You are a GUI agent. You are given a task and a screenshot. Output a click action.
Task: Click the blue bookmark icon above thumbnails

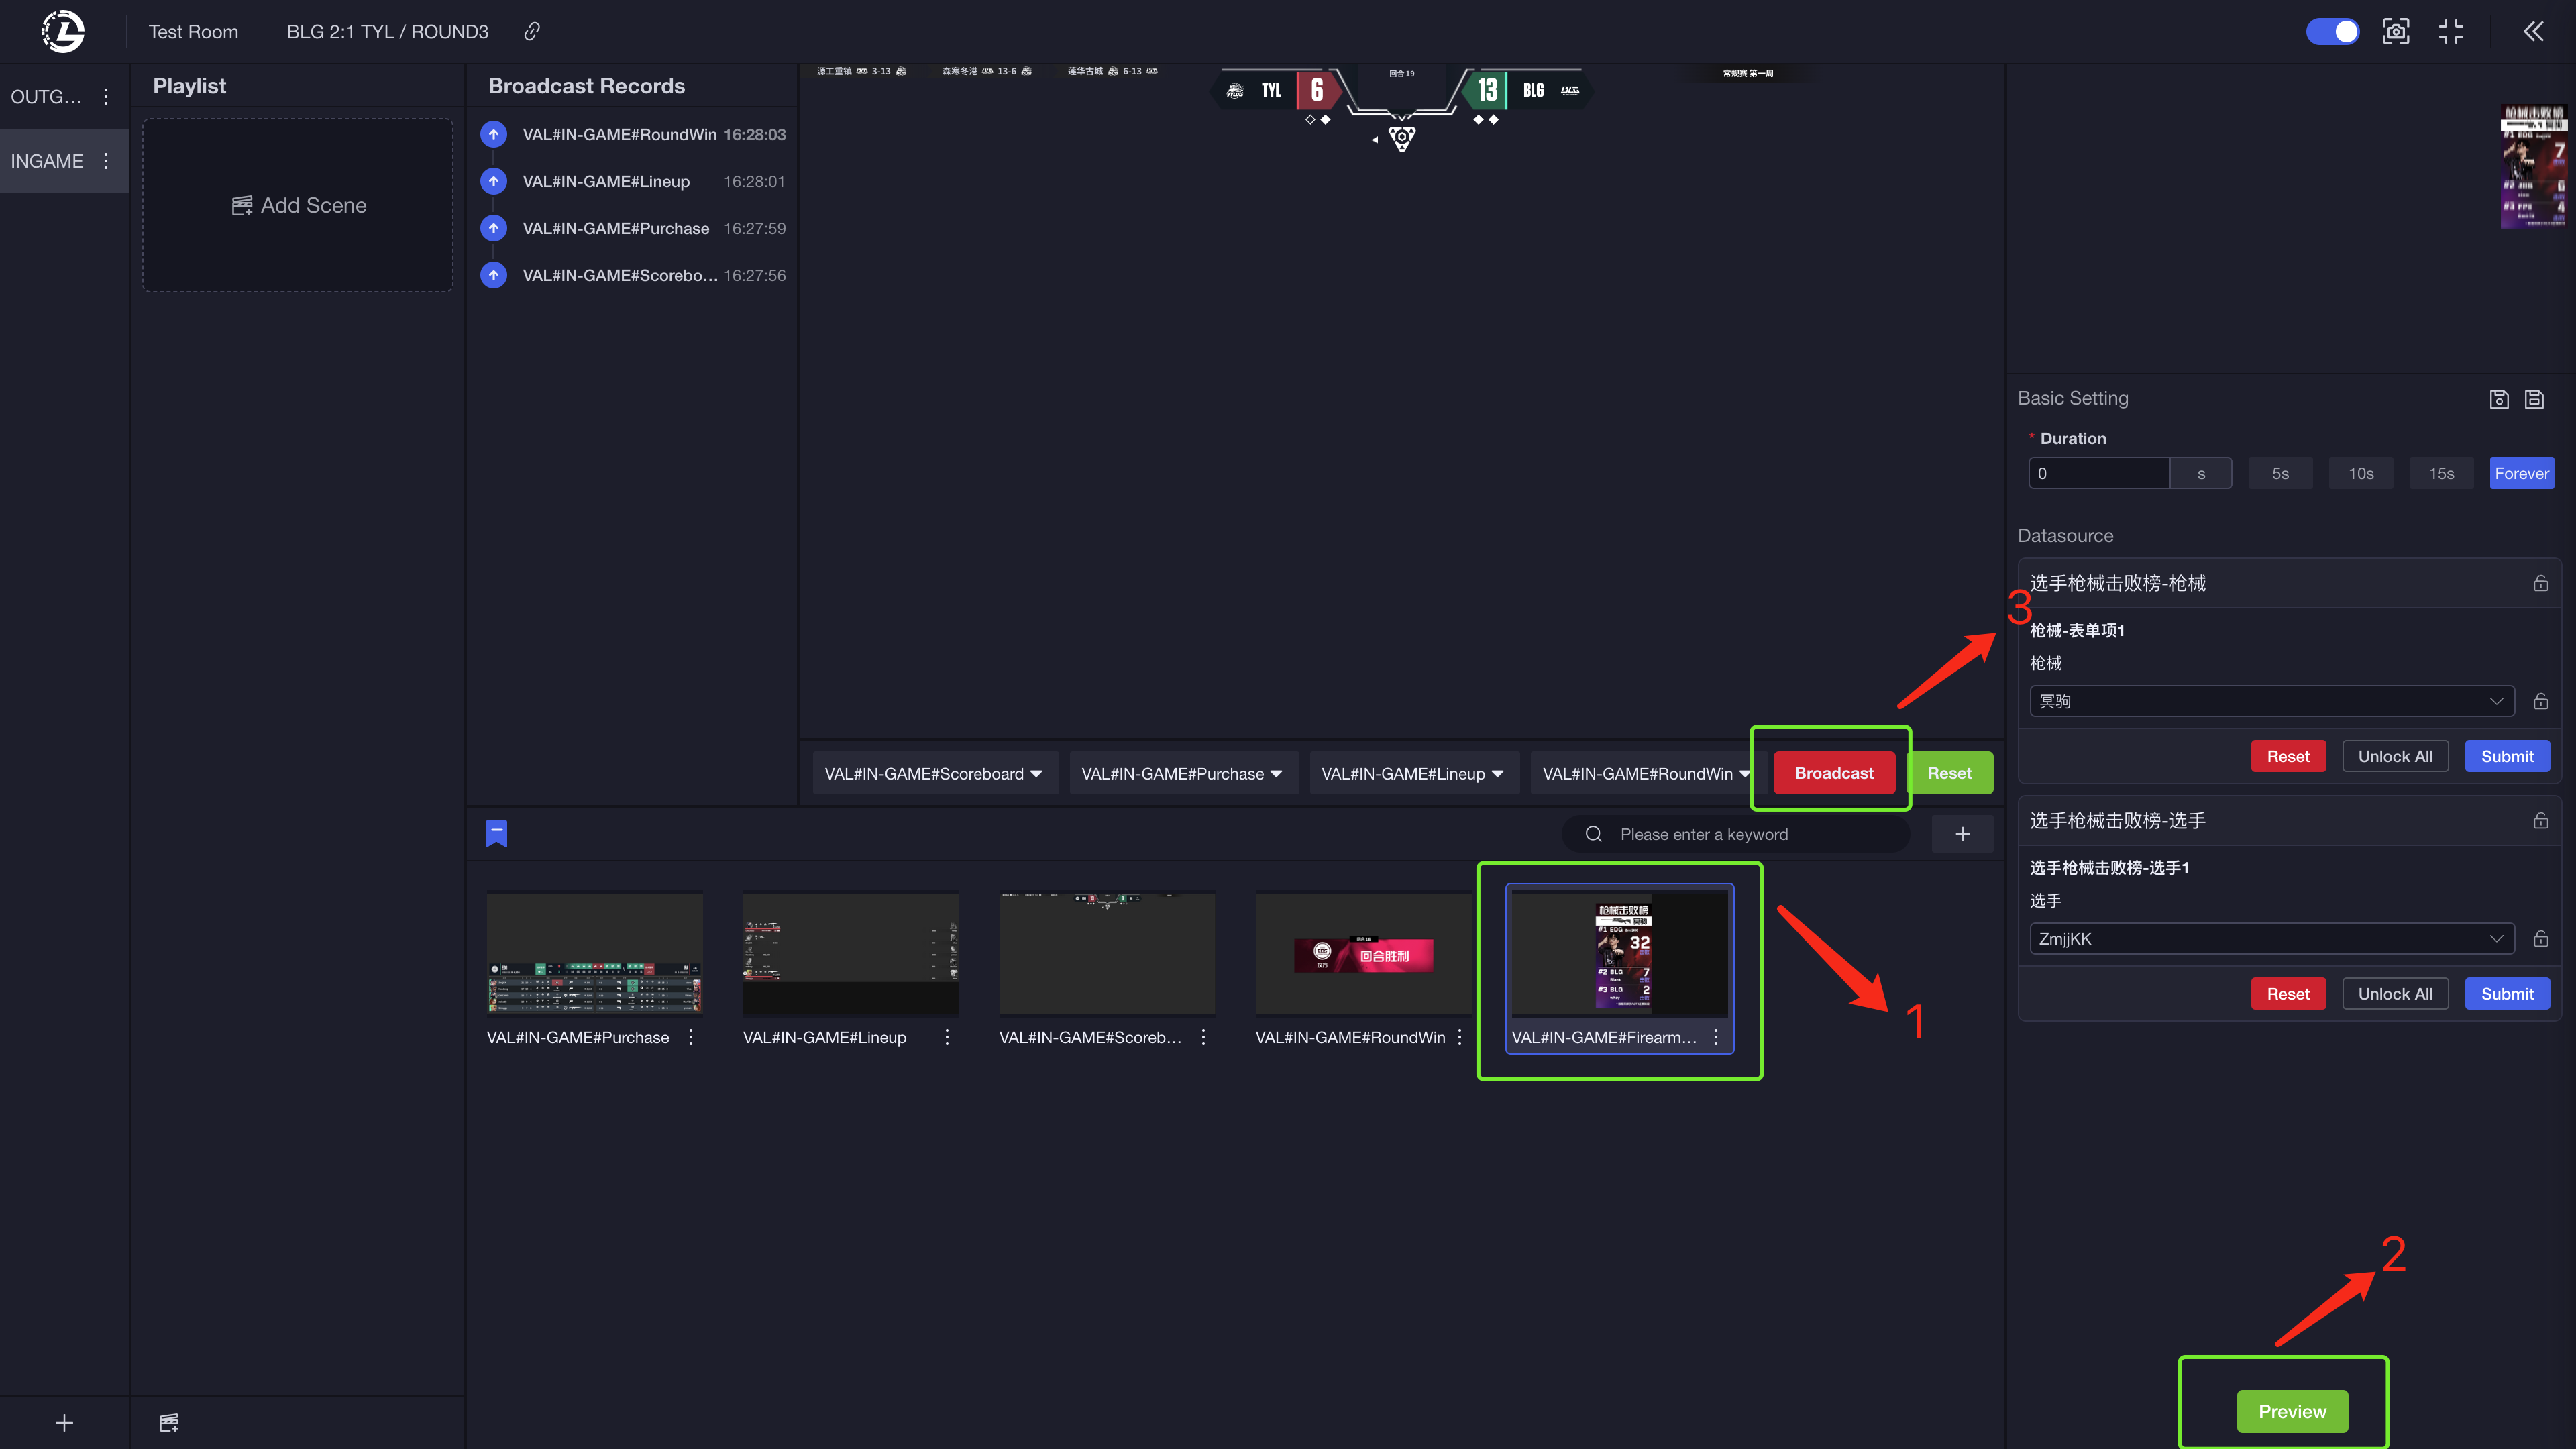coord(496,833)
